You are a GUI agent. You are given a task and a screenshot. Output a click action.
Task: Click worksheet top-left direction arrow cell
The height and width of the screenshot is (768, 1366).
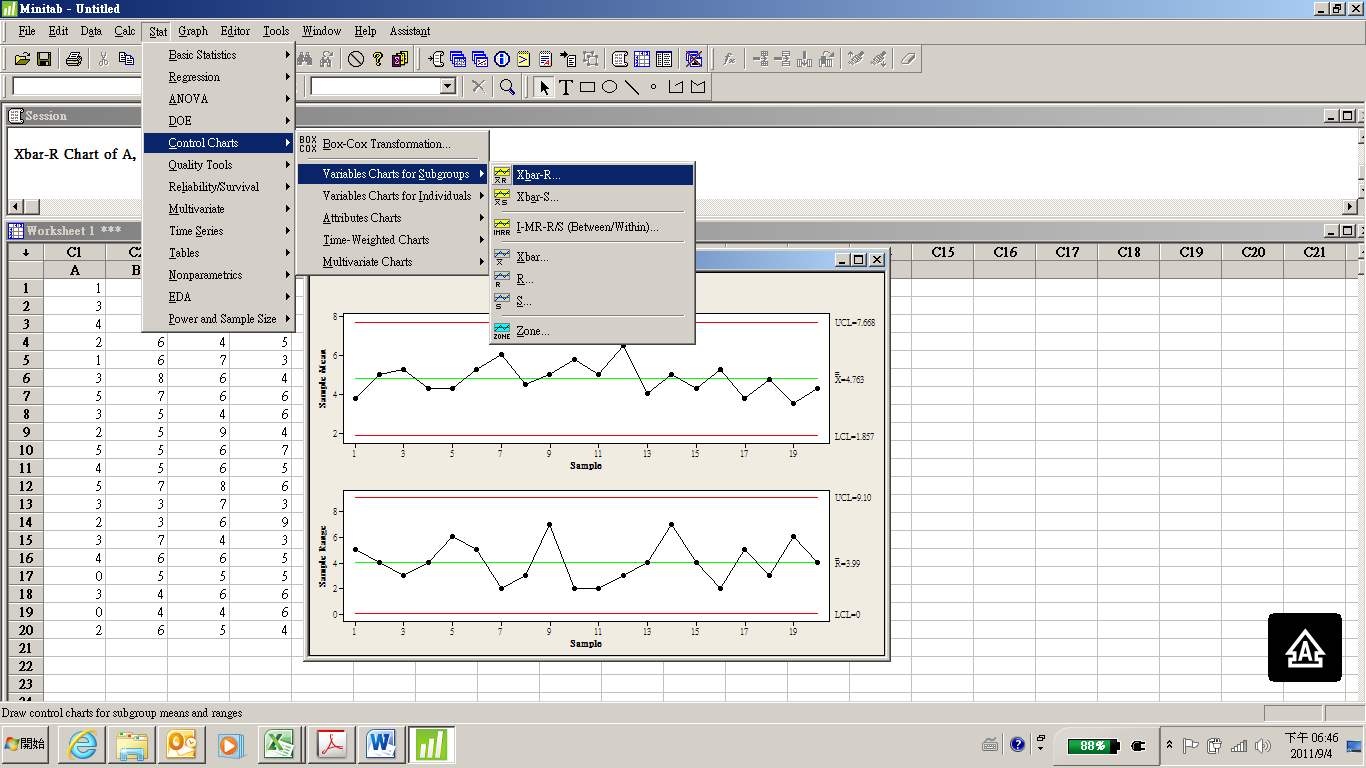[x=26, y=252]
